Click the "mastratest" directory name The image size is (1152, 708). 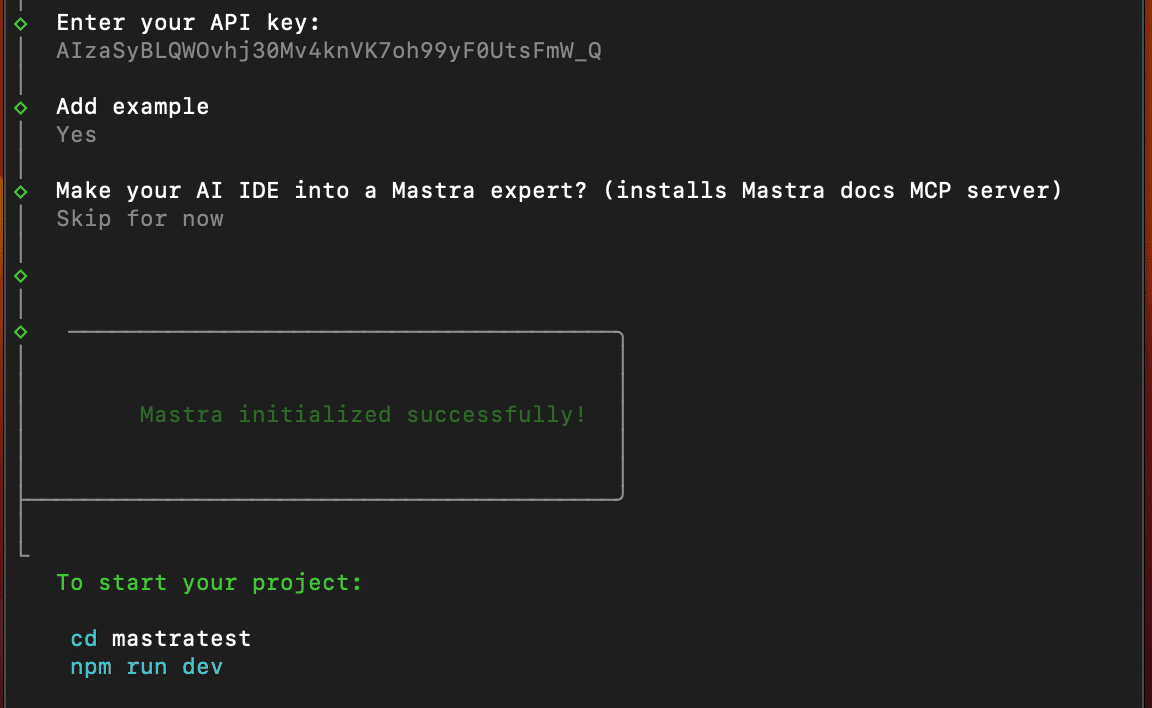coord(181,638)
